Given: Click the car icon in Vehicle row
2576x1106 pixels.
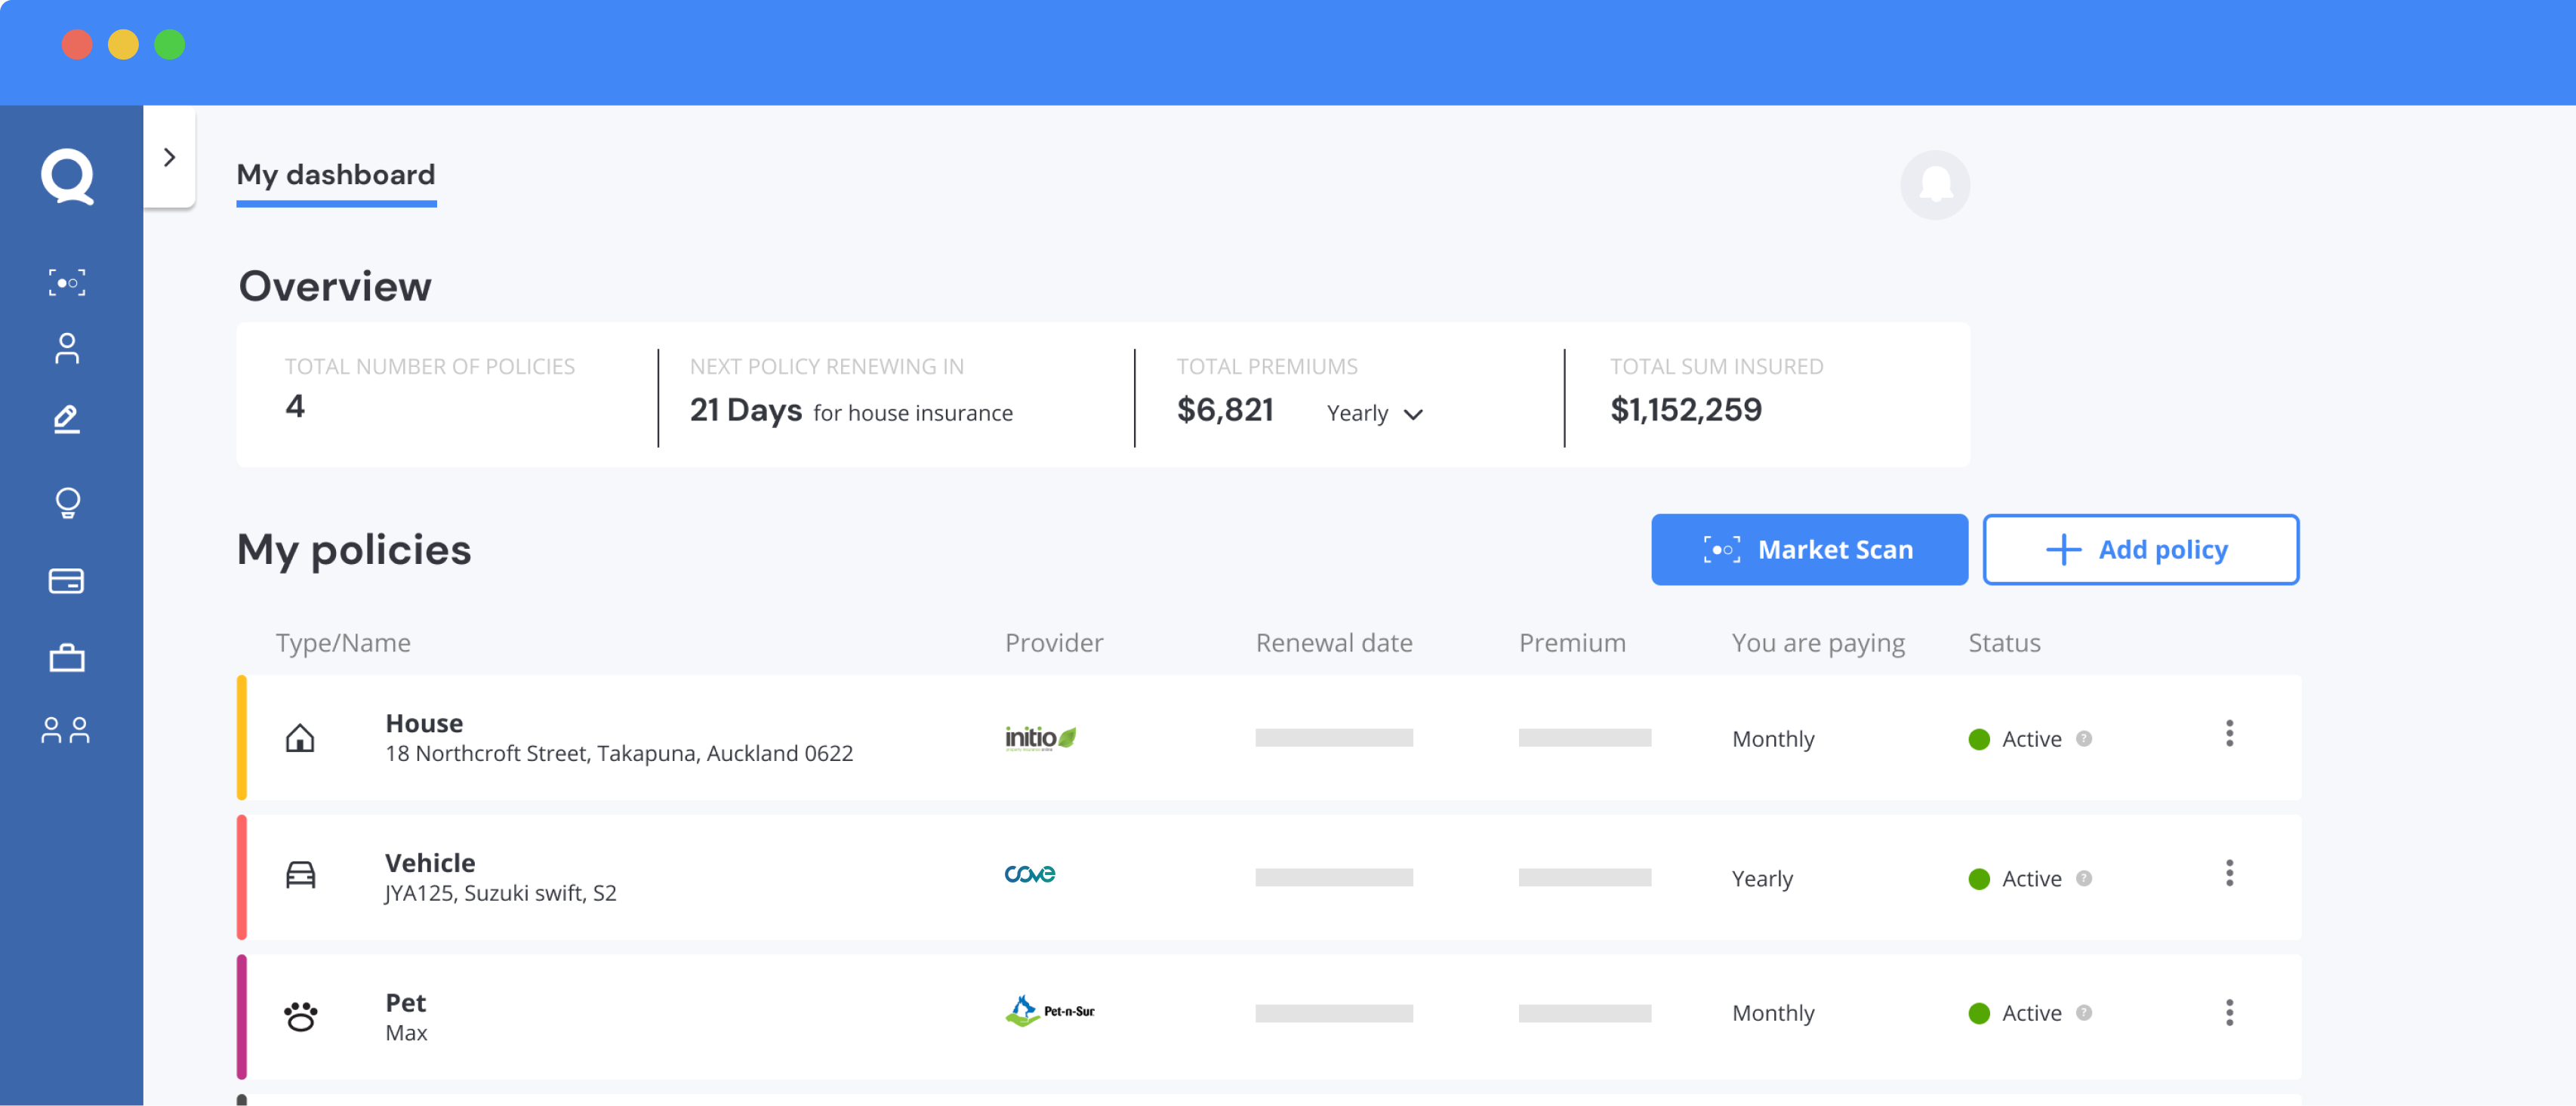Looking at the screenshot, I should click(300, 875).
